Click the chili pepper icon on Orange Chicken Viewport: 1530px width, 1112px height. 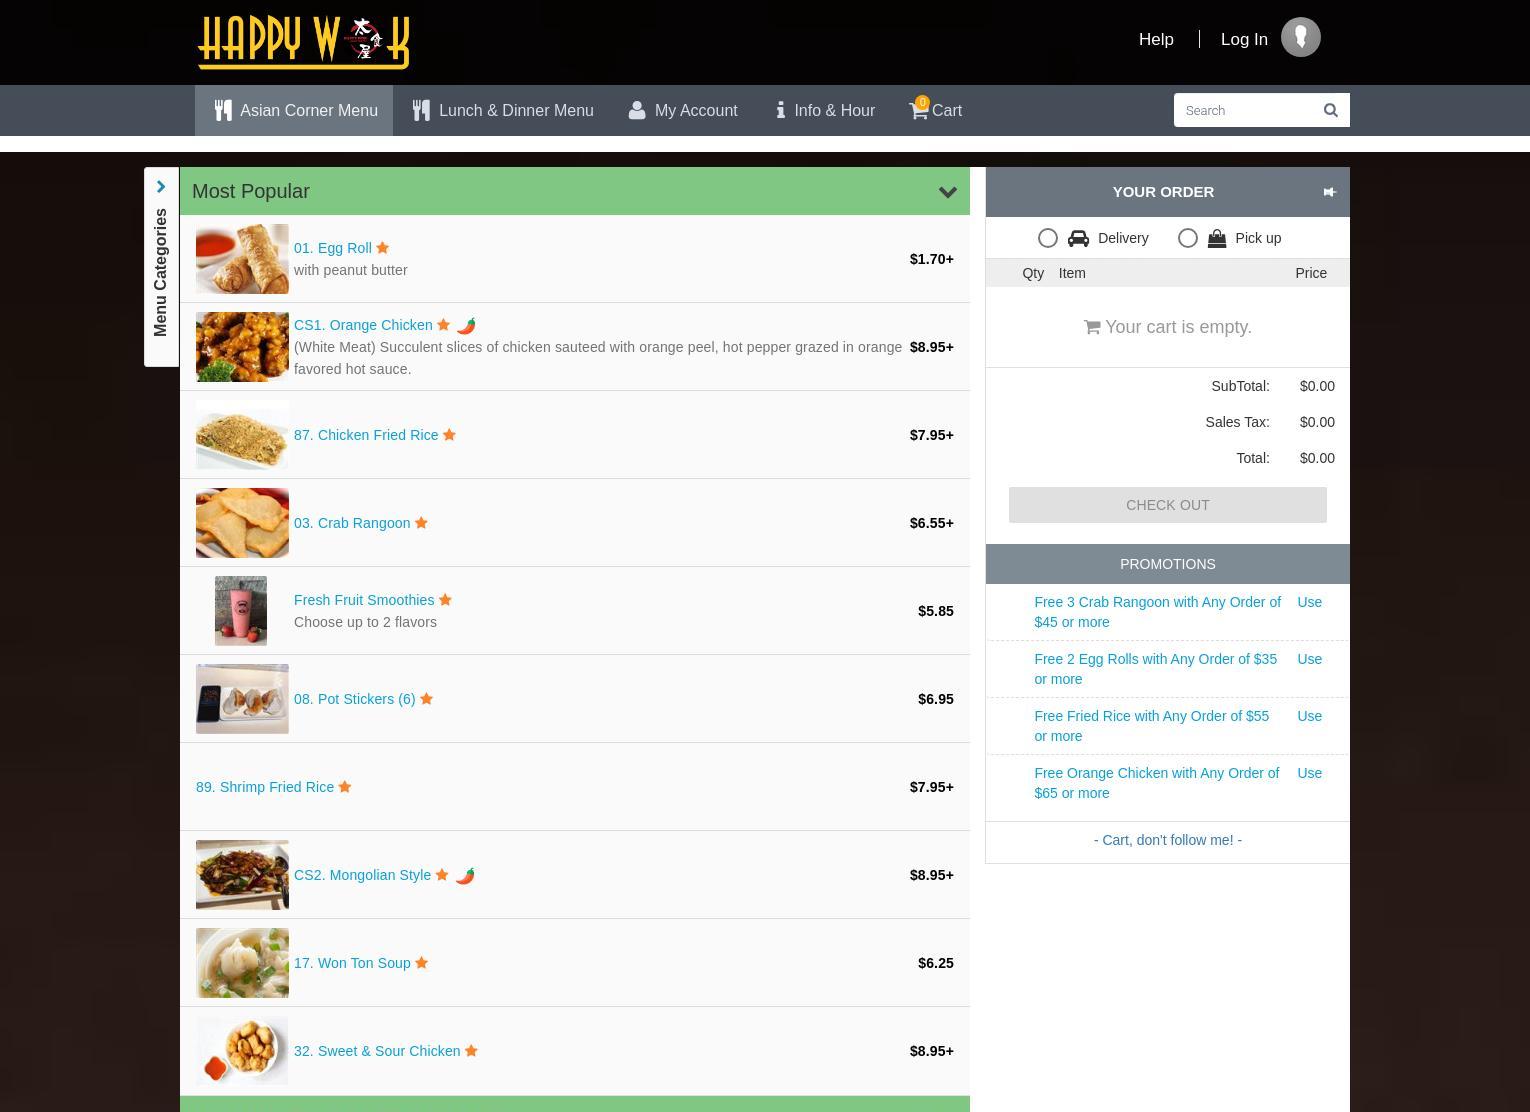pos(466,325)
